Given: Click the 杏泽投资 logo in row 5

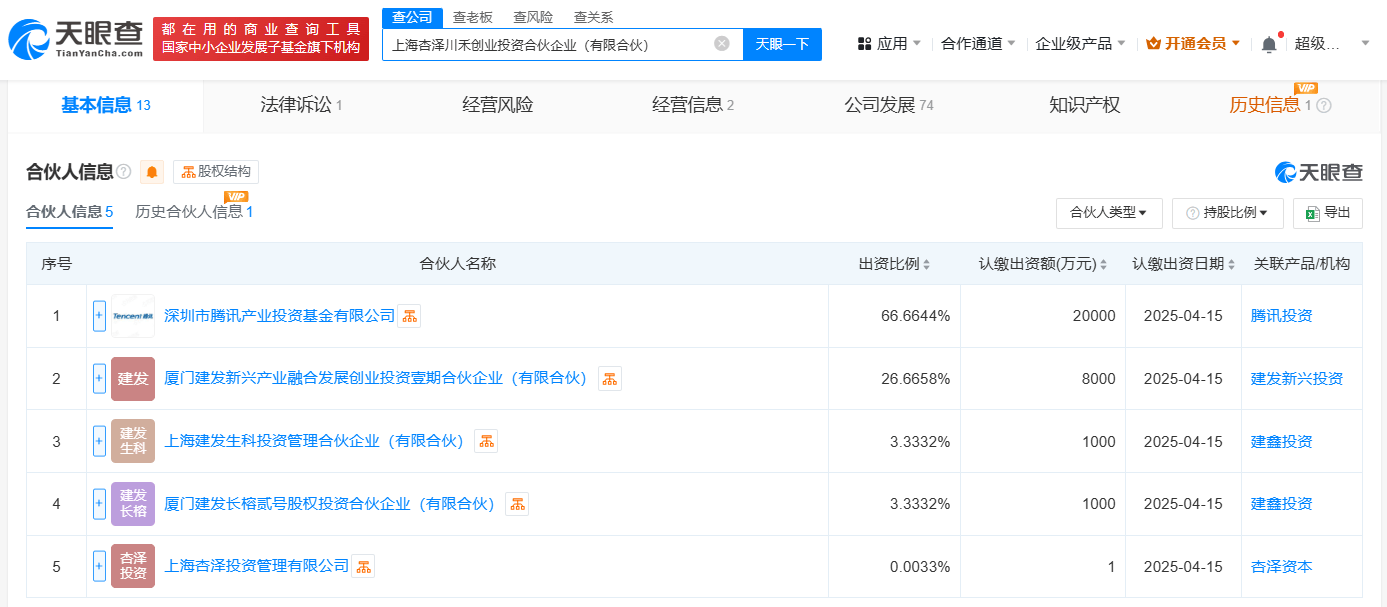Looking at the screenshot, I should click(133, 566).
